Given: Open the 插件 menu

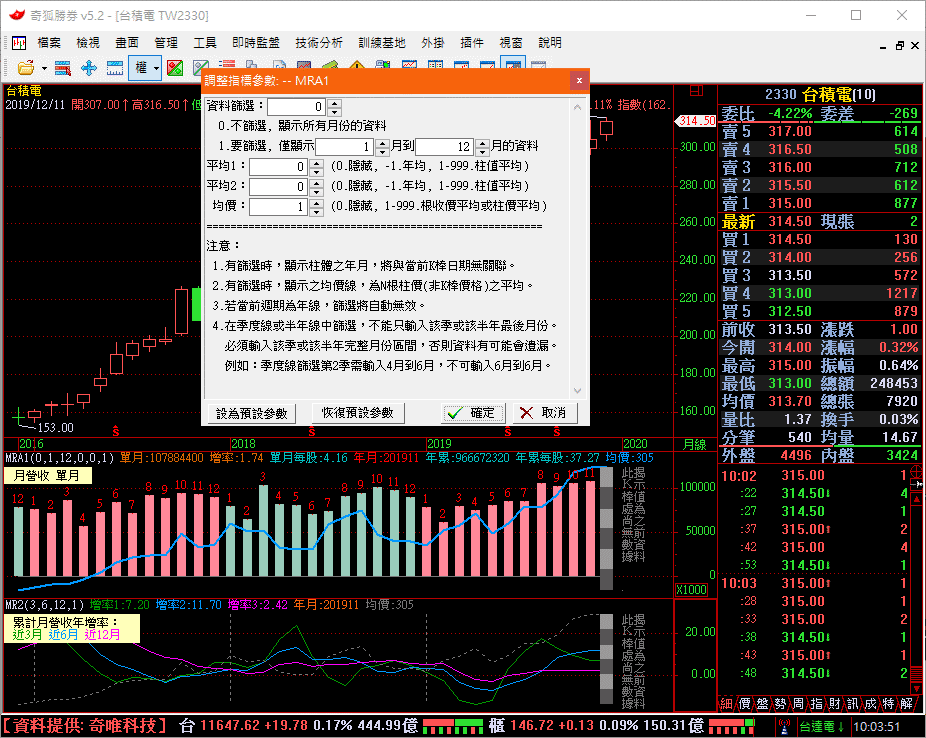Looking at the screenshot, I should click(472, 43).
